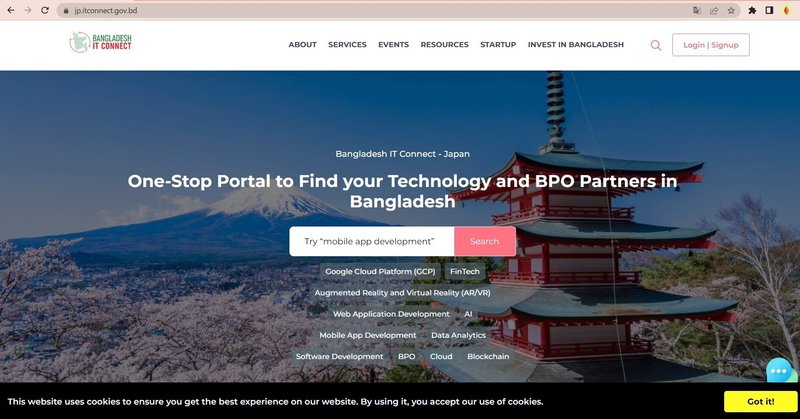
Task: Click the Login | Signup button
Action: 711,45
